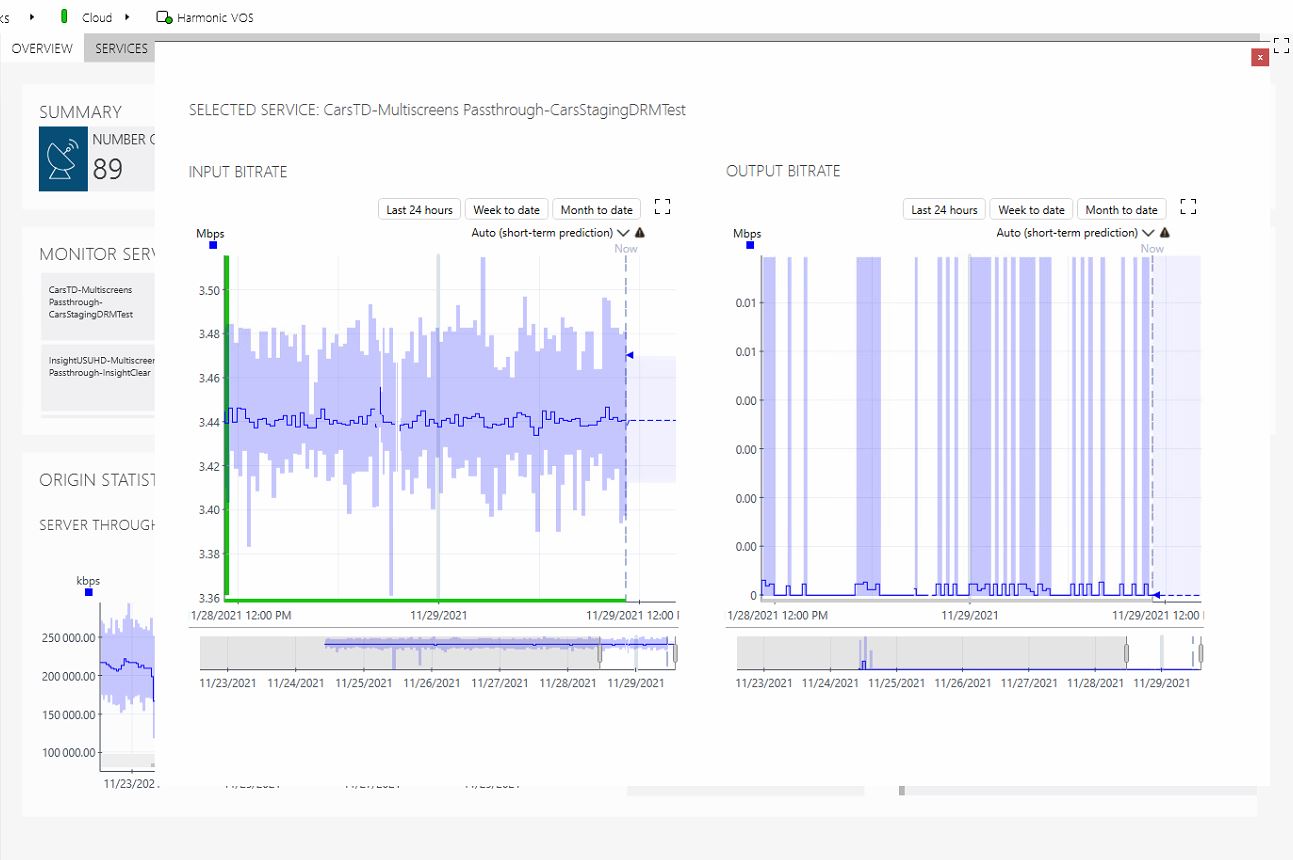Click blue Mbps legend square on input chart
The image size is (1293, 860).
point(213,245)
